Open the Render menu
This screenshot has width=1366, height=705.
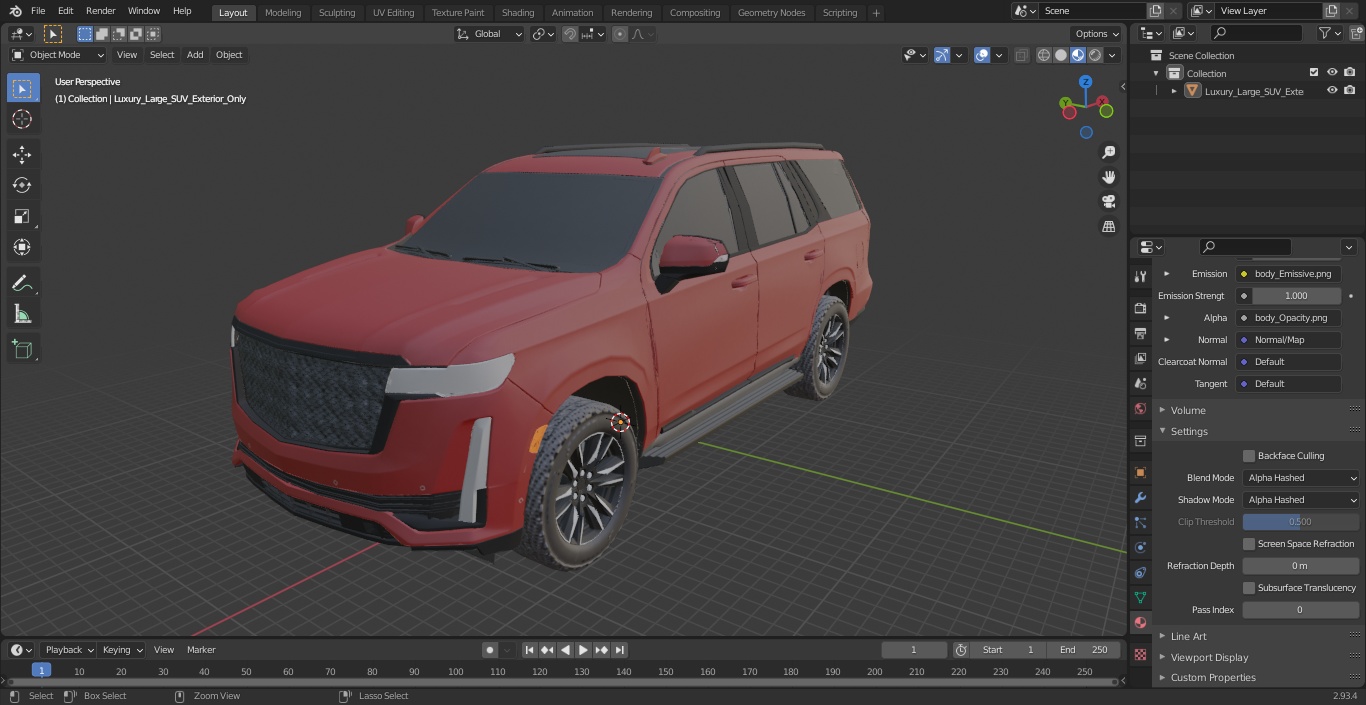point(101,11)
